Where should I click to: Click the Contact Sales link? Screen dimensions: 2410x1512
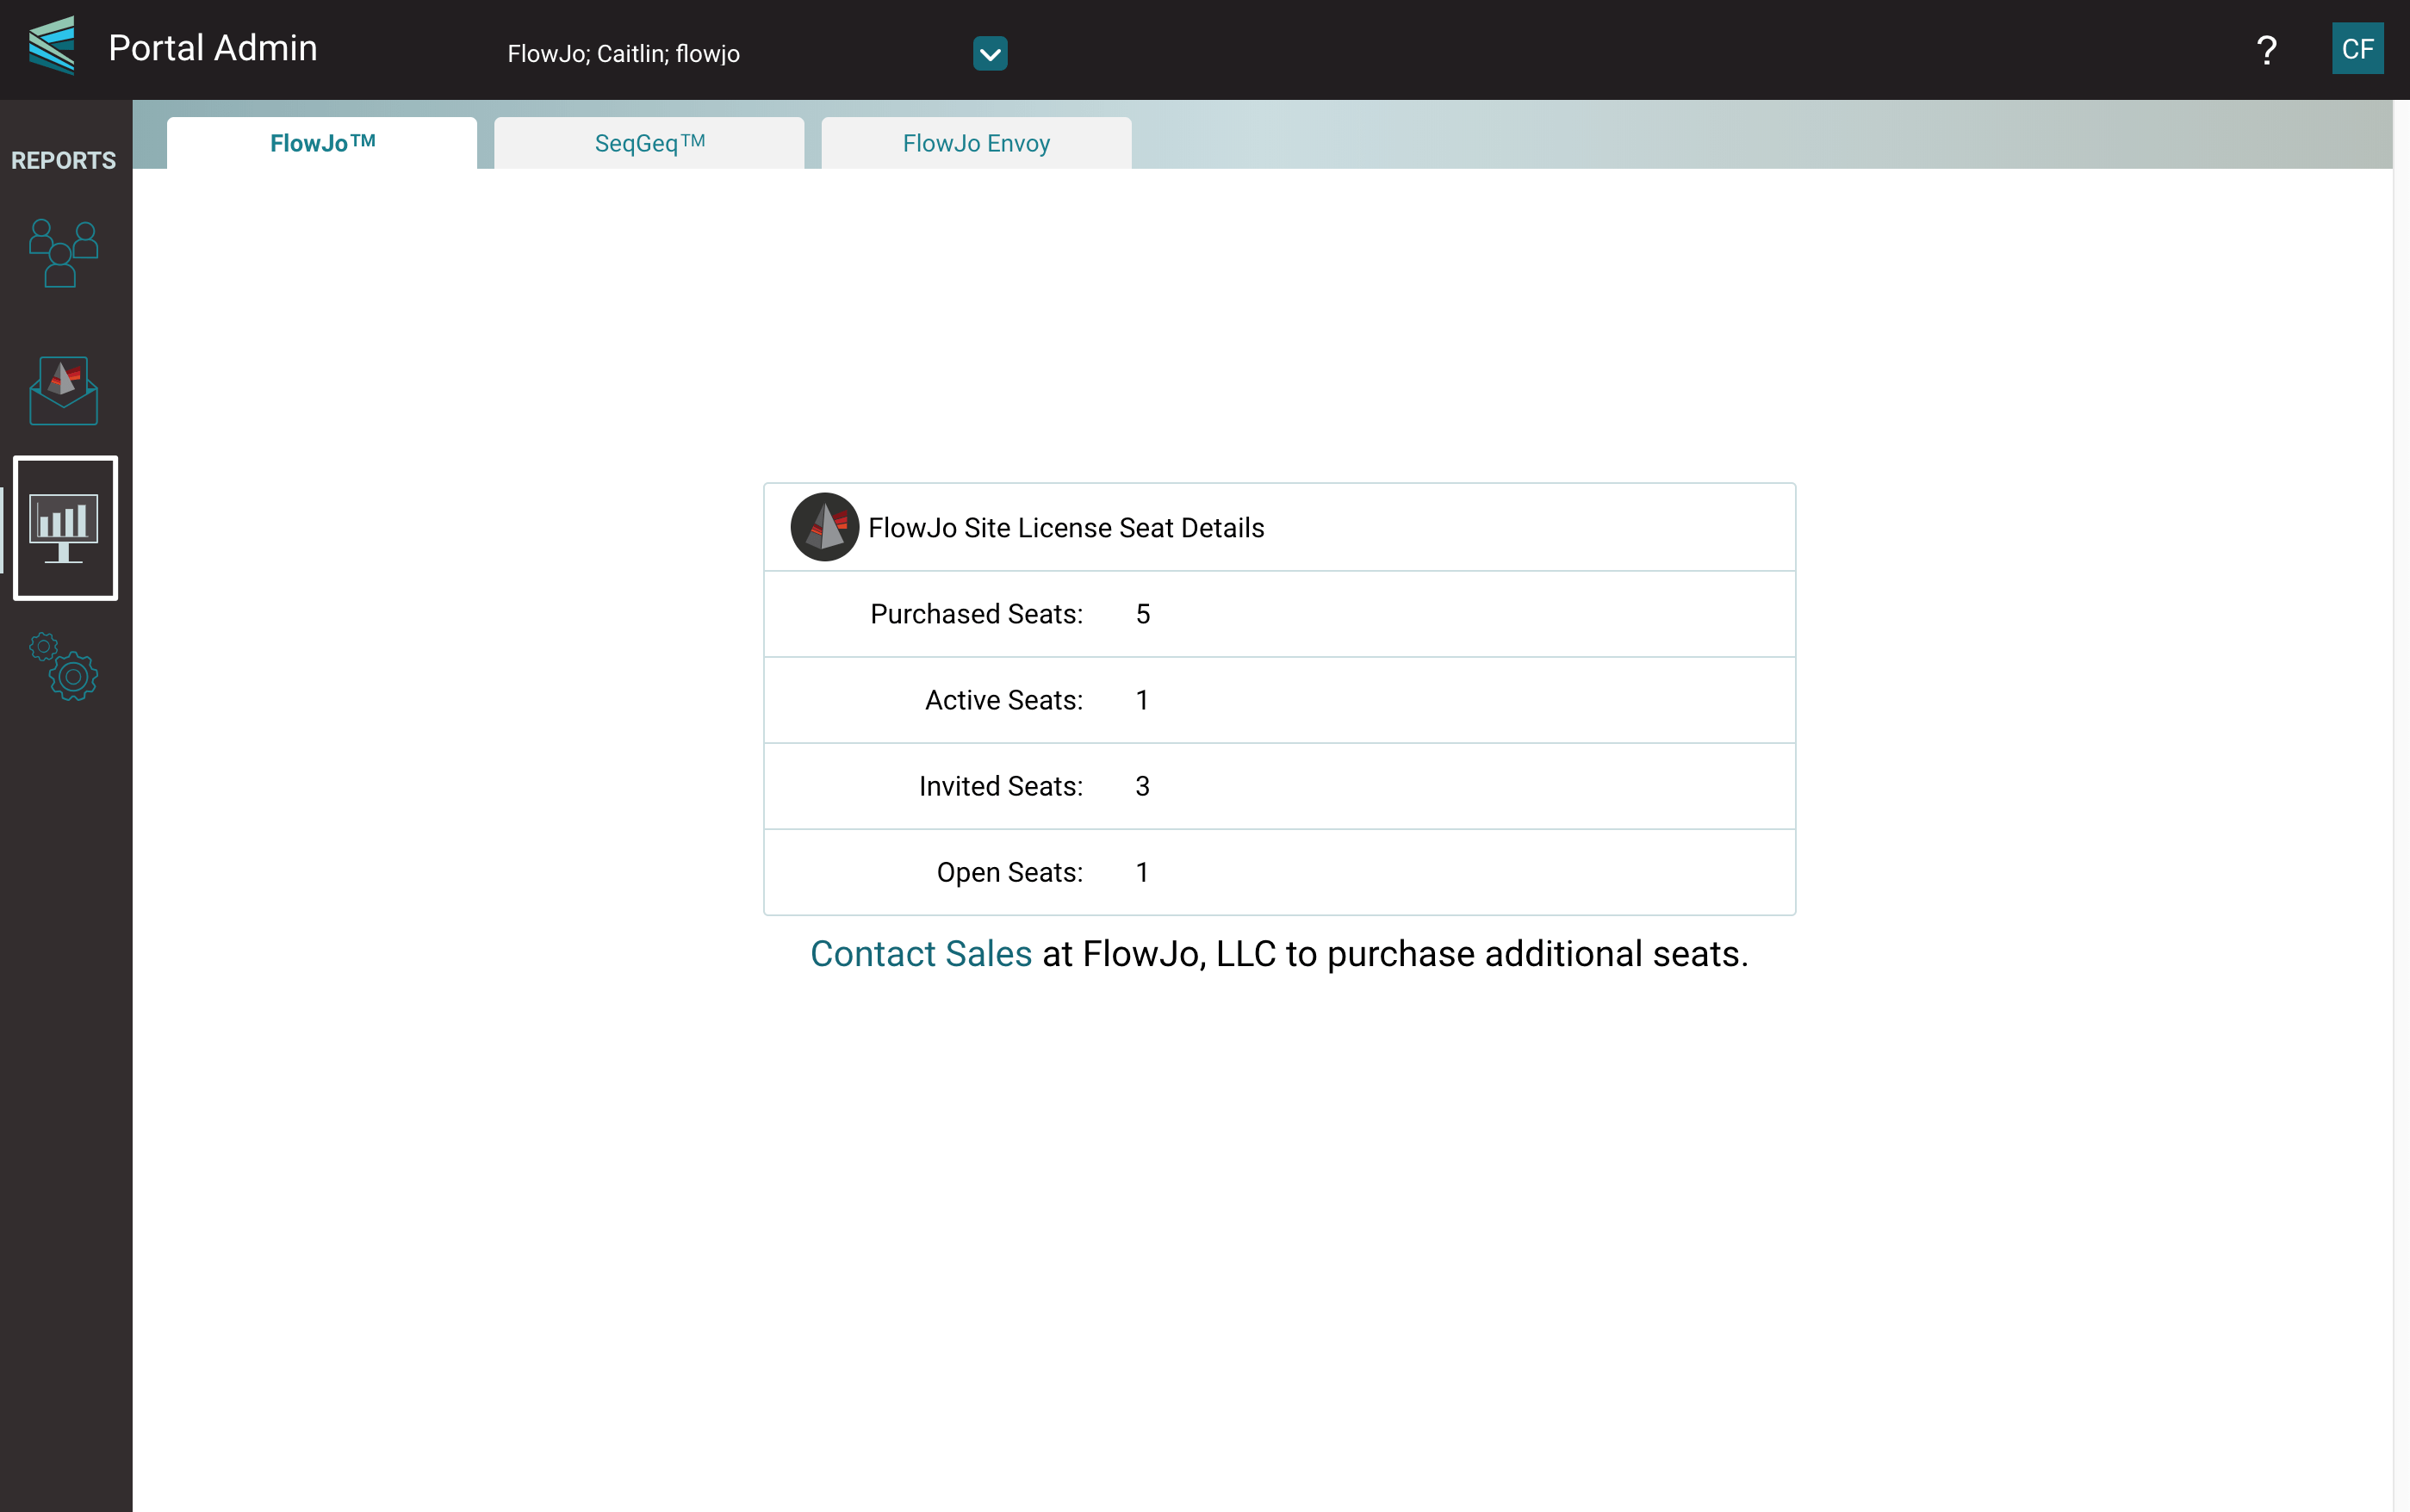pyautogui.click(x=920, y=954)
